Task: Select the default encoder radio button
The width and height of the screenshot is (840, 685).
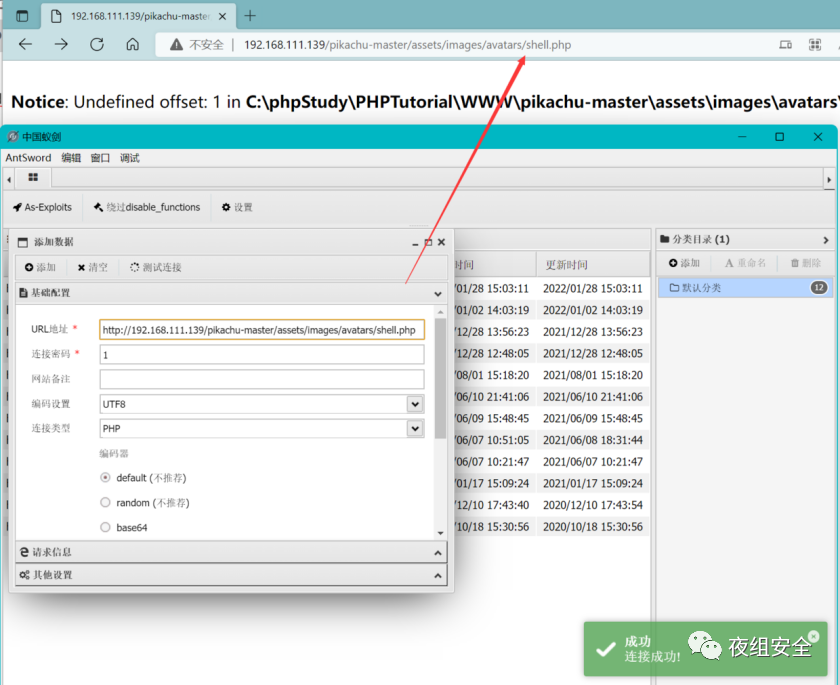Action: pos(106,477)
